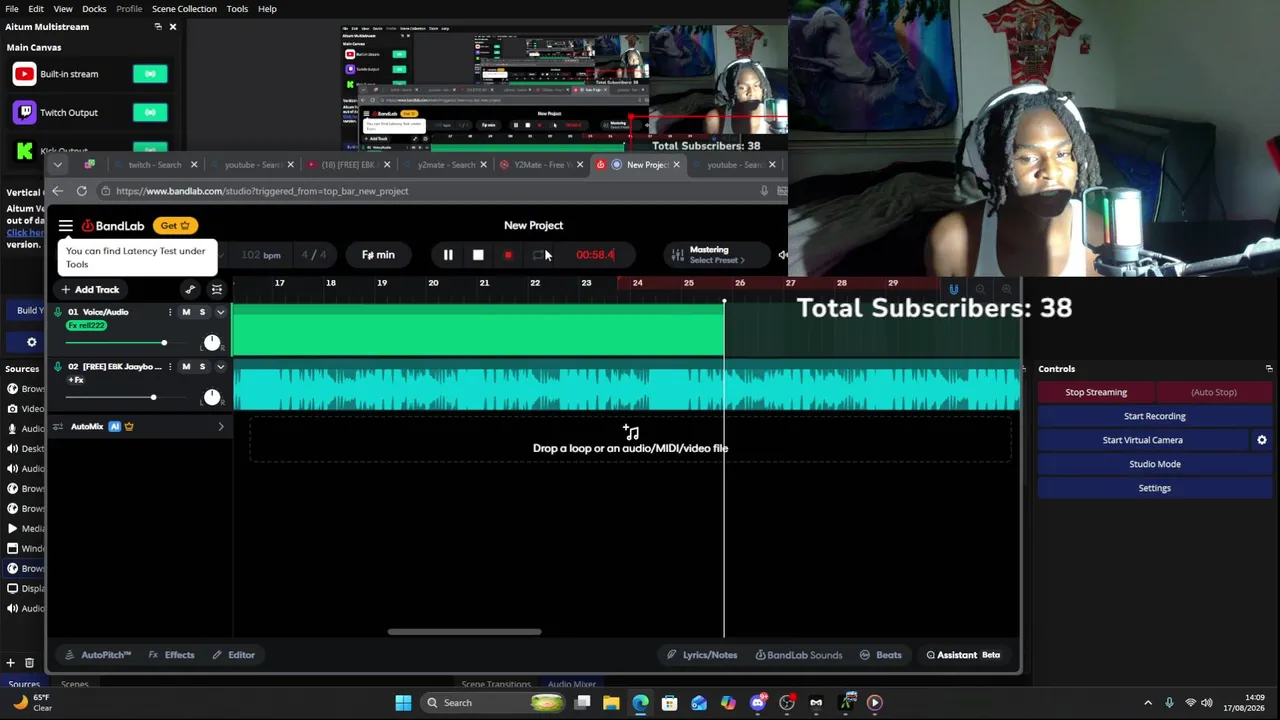Open options menu for 02 [FREE] EBK track
Screen dimensions: 1280x720
[x=170, y=367]
